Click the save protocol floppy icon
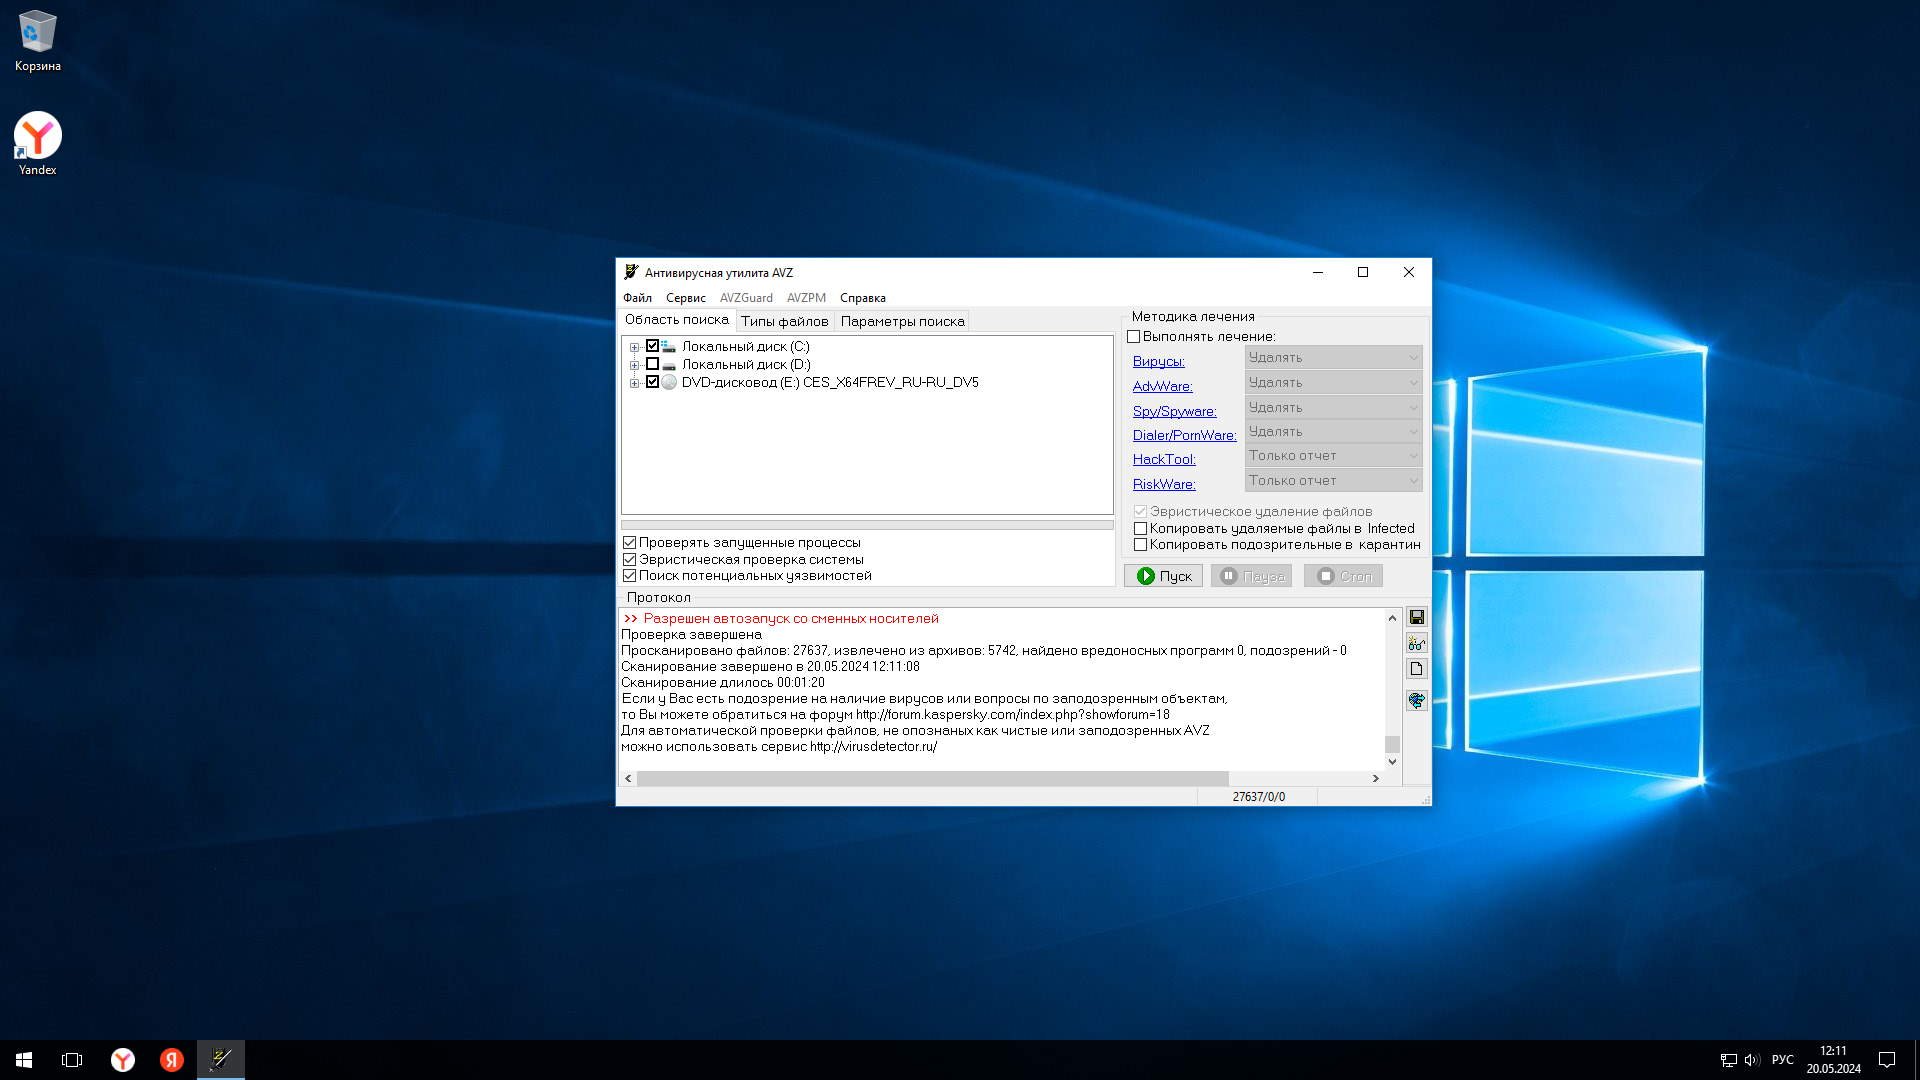Screen dimensions: 1920x1080 [1416, 617]
